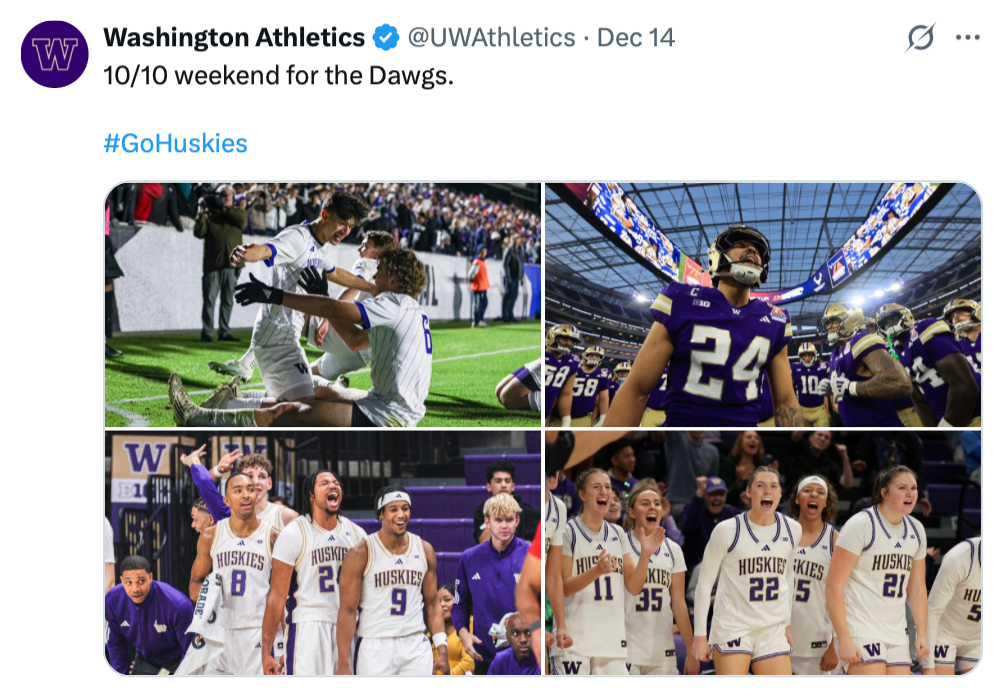This screenshot has width=1006, height=698.
Task: Click the Grok explain-post icon
Action: coord(920,38)
